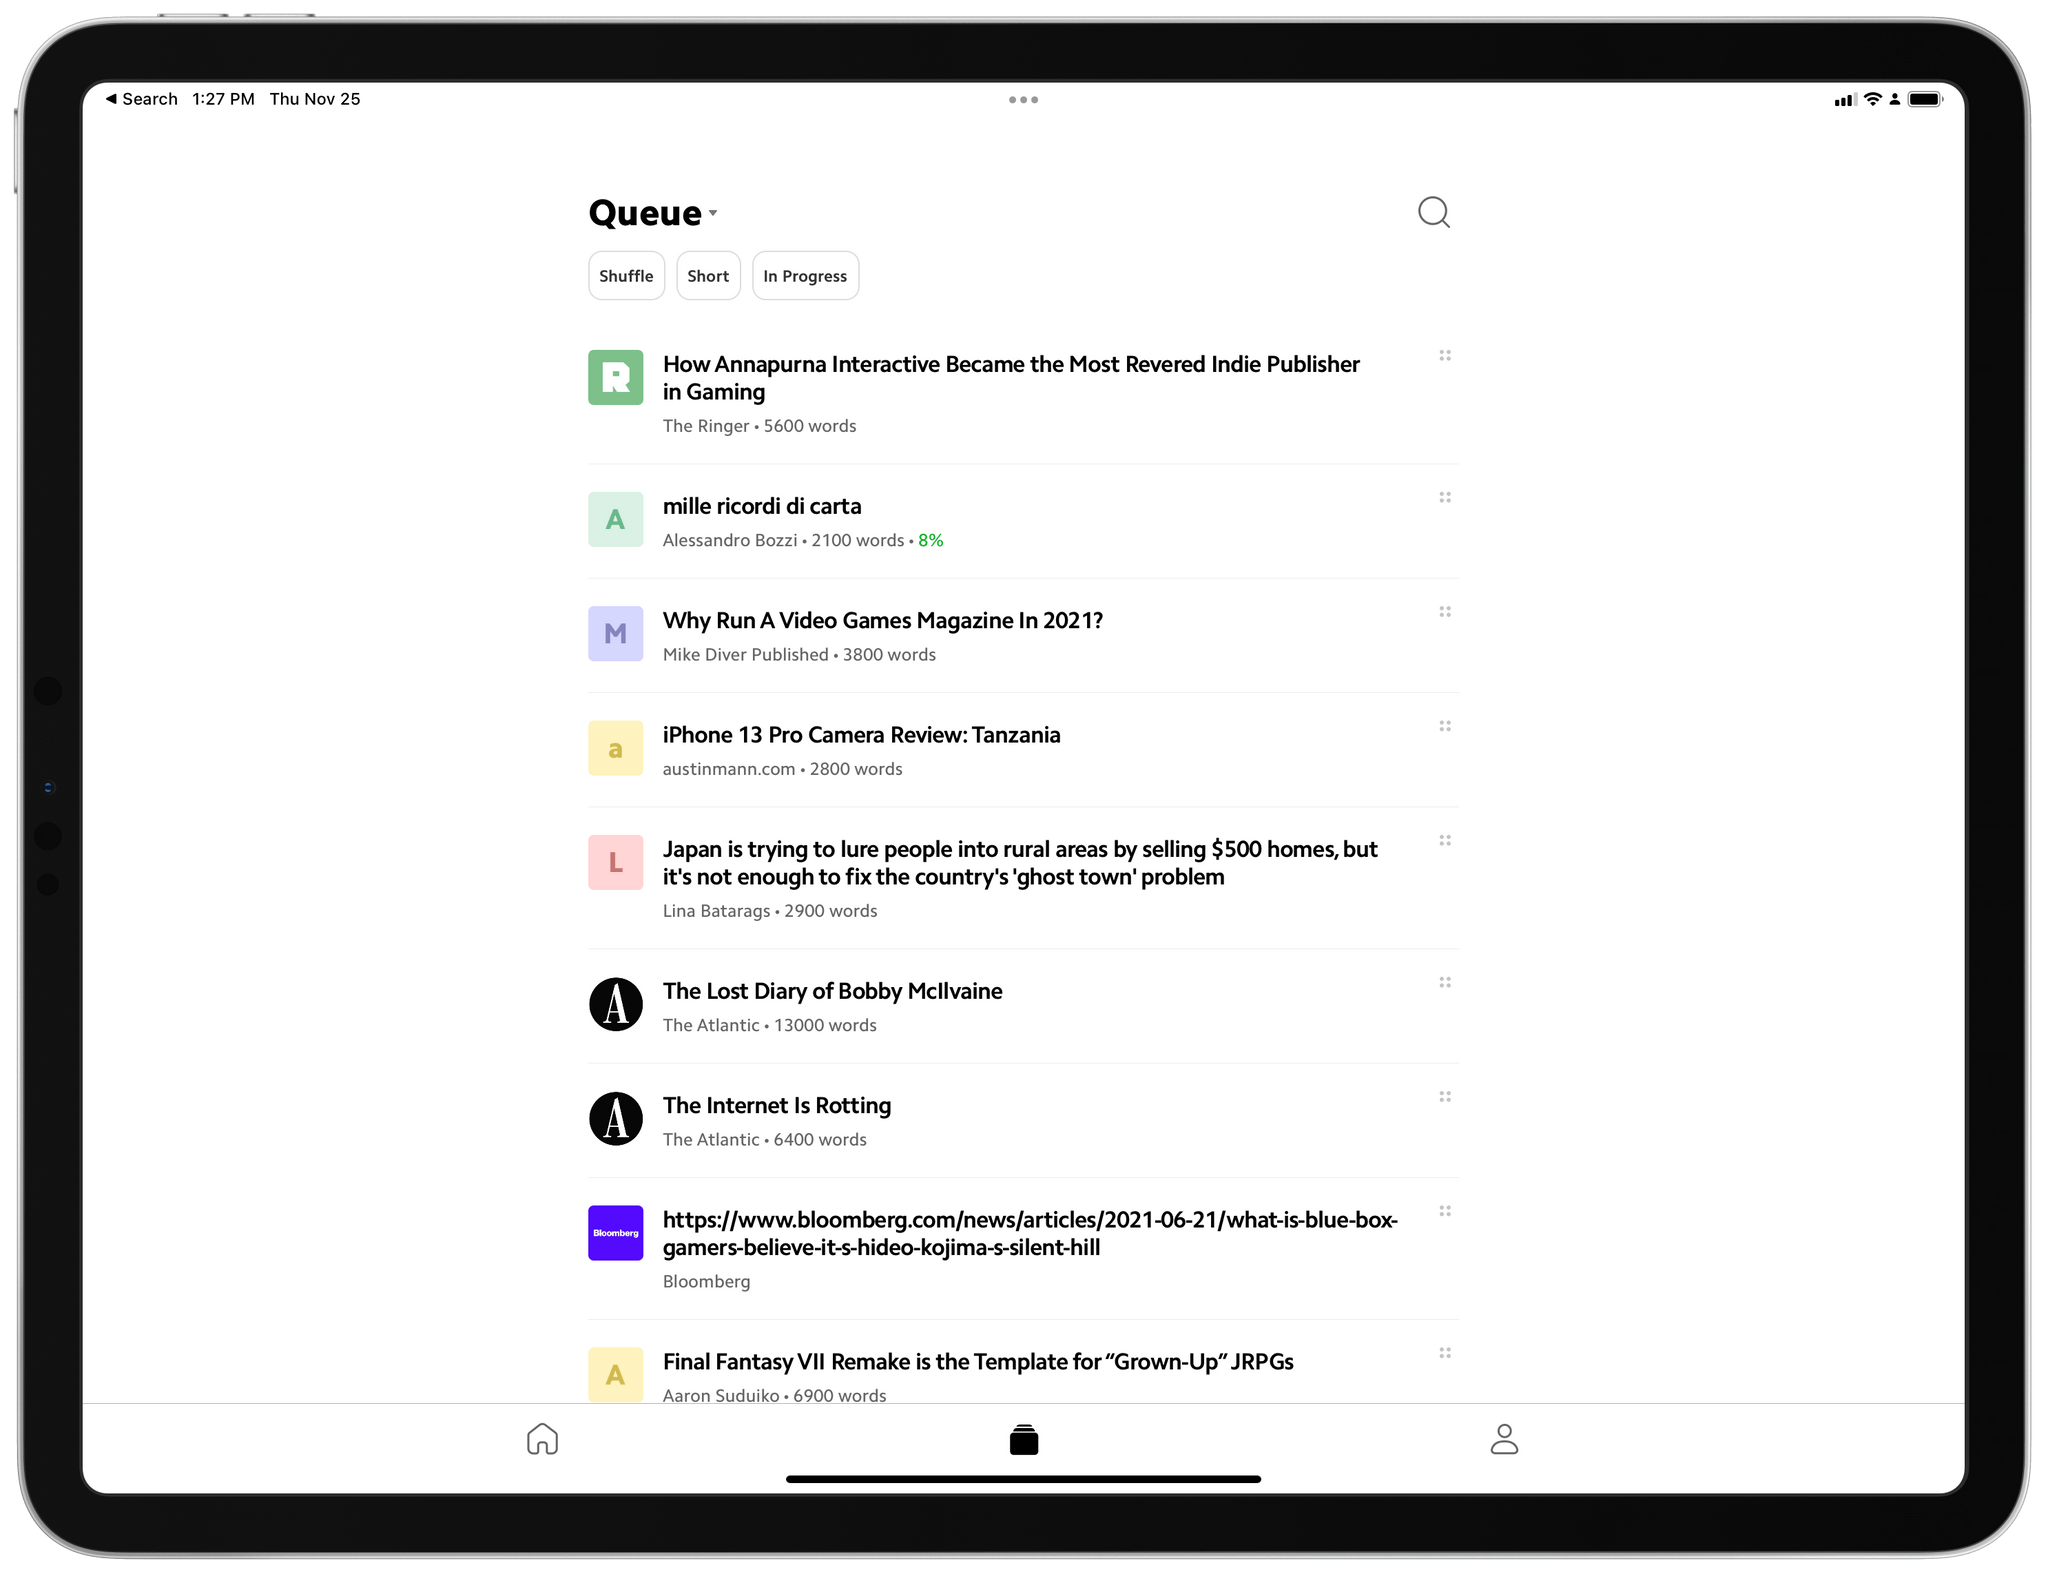2048x1576 pixels.
Task: Toggle the Short filter button
Action: (709, 275)
